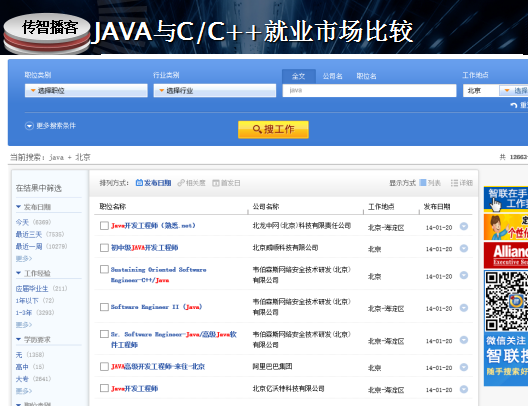Switch display mode to 详细
This screenshot has width=528, height=406.
tap(462, 183)
